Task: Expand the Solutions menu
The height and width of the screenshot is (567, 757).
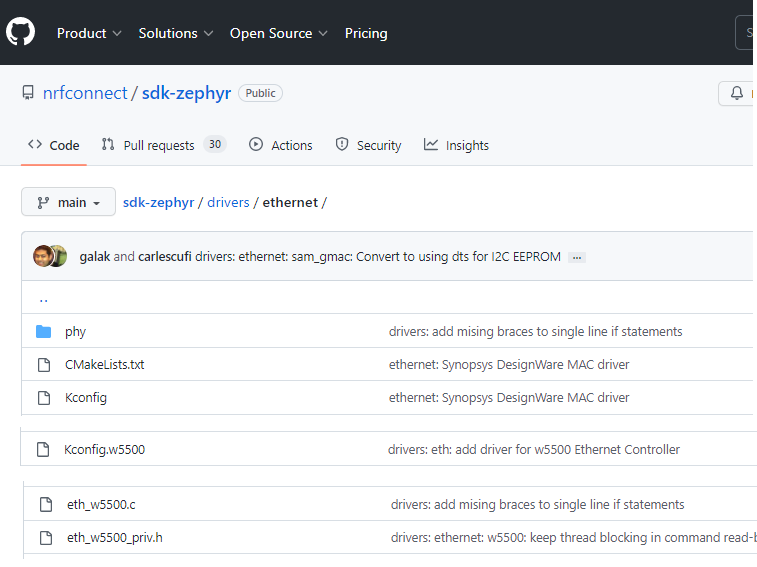Action: pyautogui.click(x=176, y=33)
